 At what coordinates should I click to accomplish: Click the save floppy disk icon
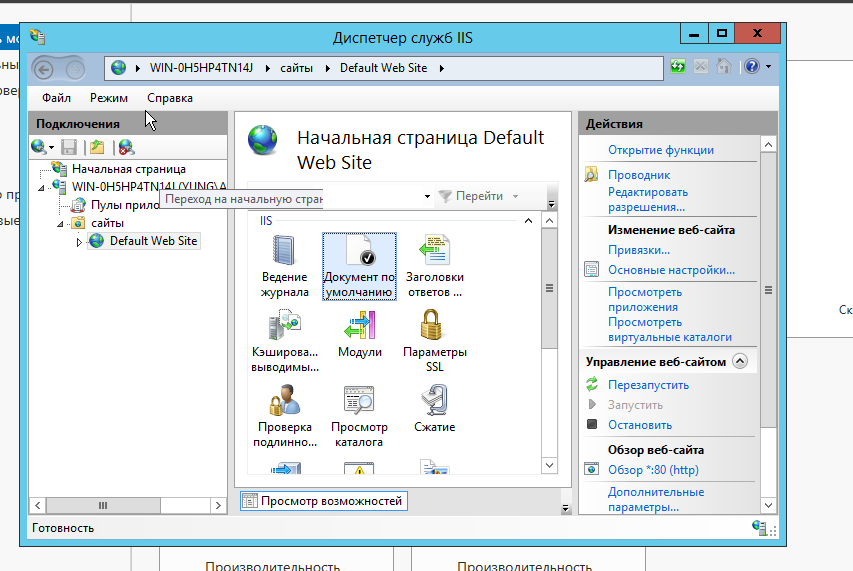pyautogui.click(x=69, y=147)
